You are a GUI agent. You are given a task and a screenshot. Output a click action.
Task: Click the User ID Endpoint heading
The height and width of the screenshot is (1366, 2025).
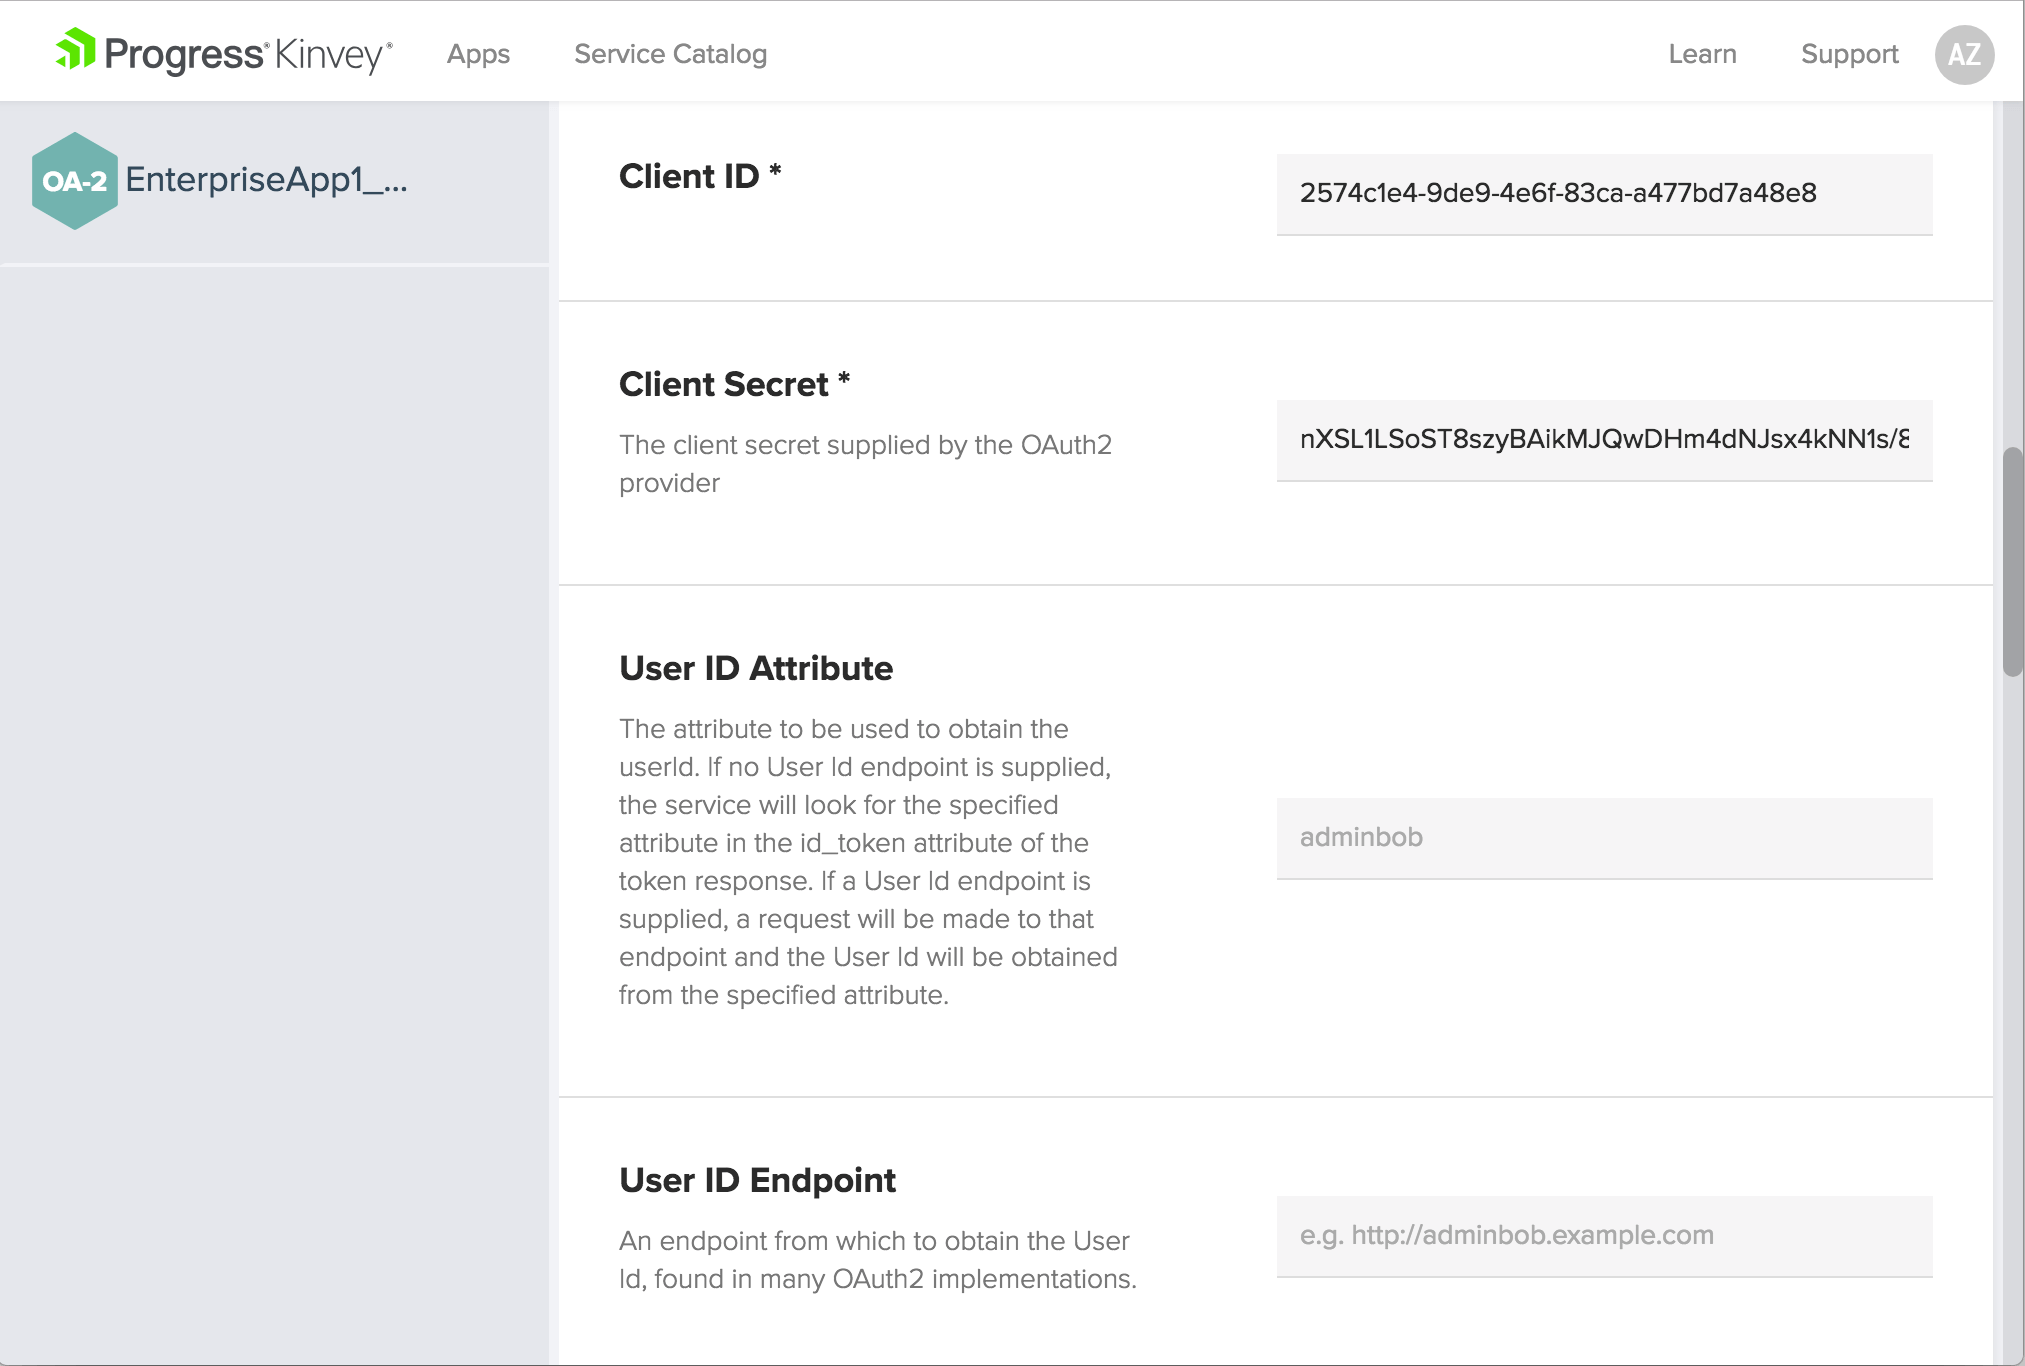pos(757,1180)
